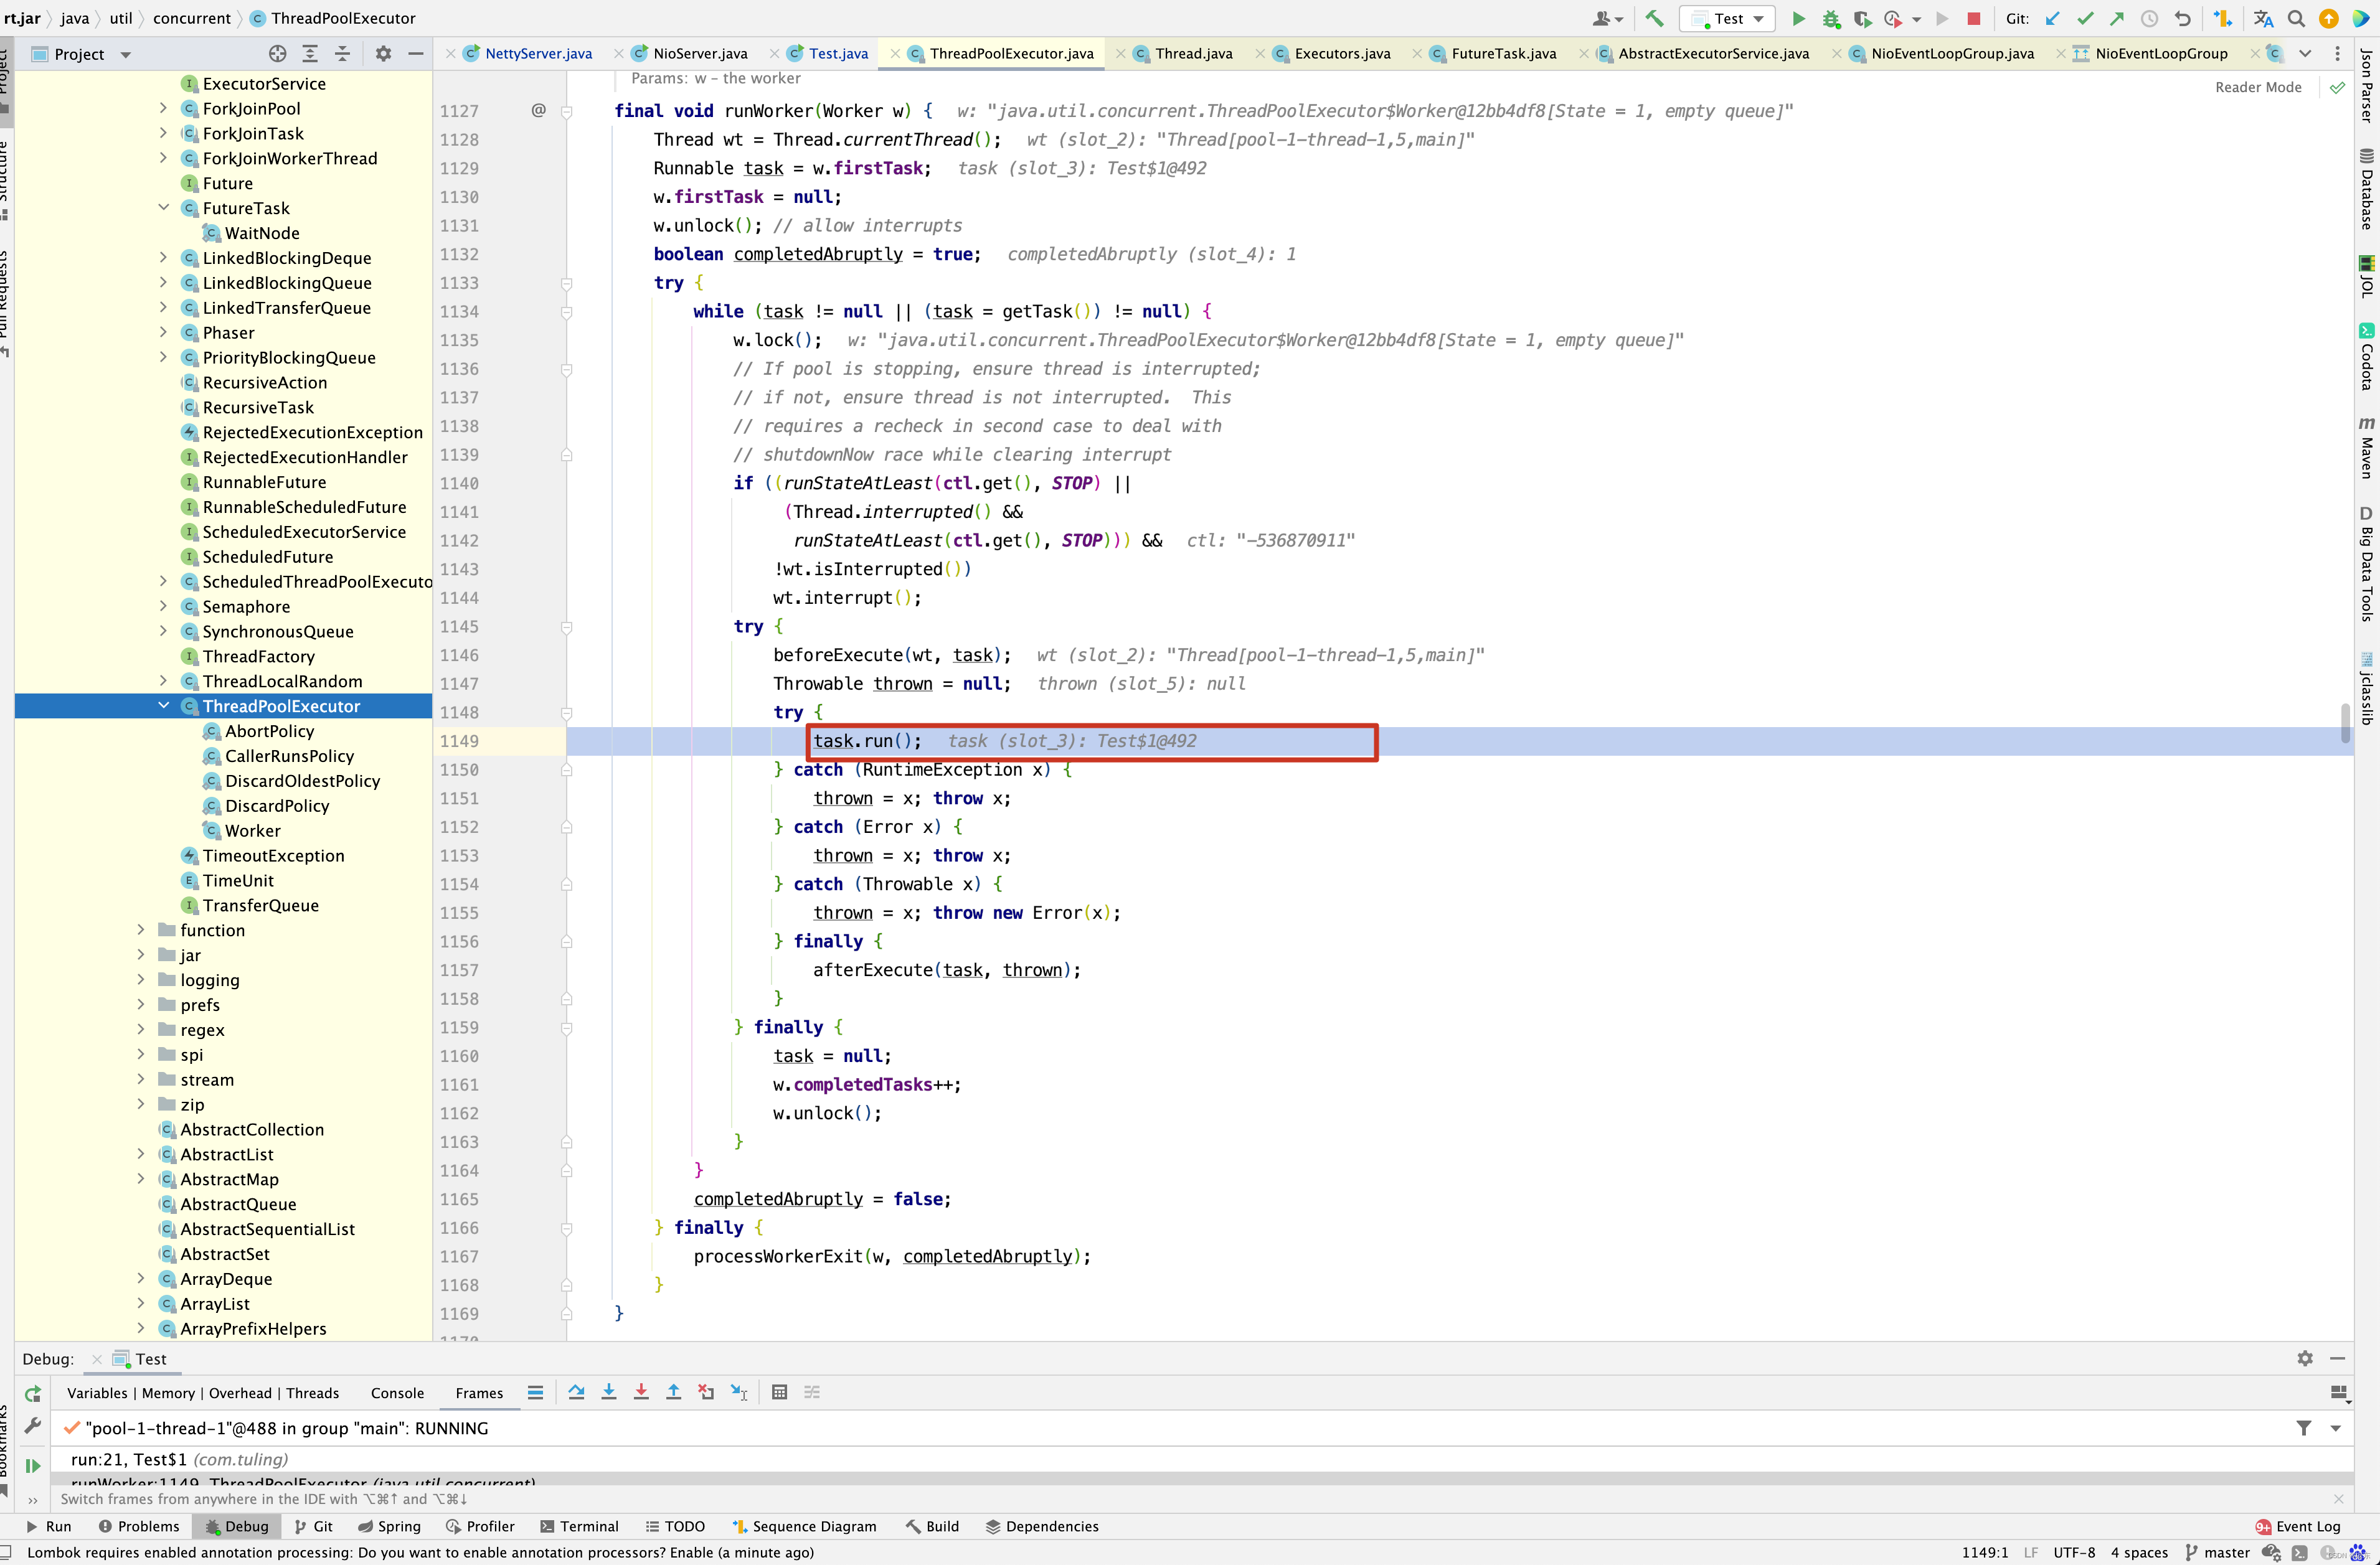Click the Step Over debugger icon

(x=576, y=1392)
